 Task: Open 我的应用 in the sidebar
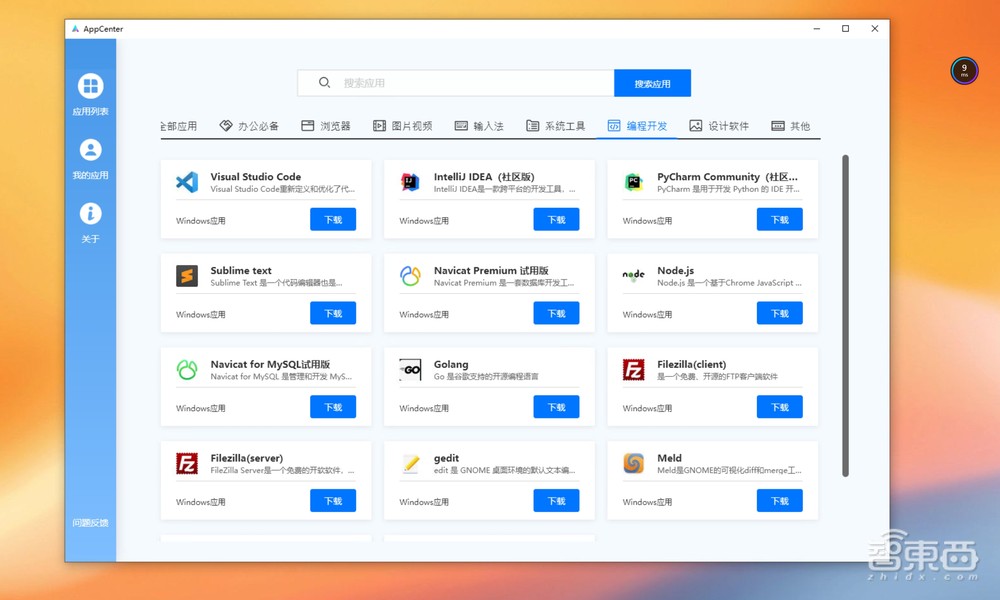point(90,159)
